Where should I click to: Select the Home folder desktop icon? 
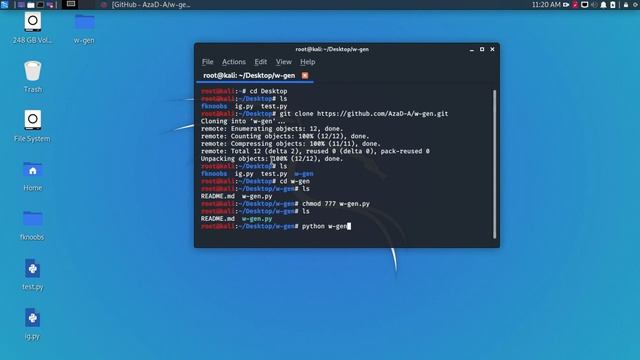tap(33, 176)
